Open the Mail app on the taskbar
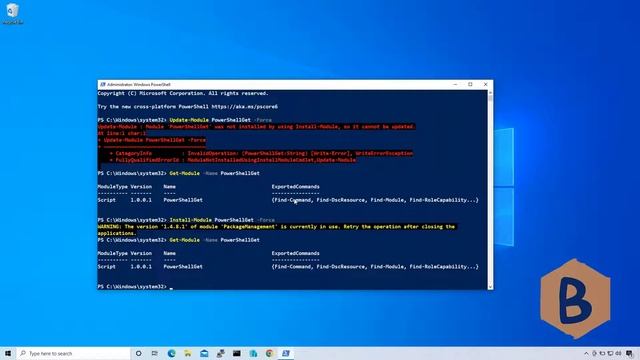640x360 pixels. (x=204, y=353)
